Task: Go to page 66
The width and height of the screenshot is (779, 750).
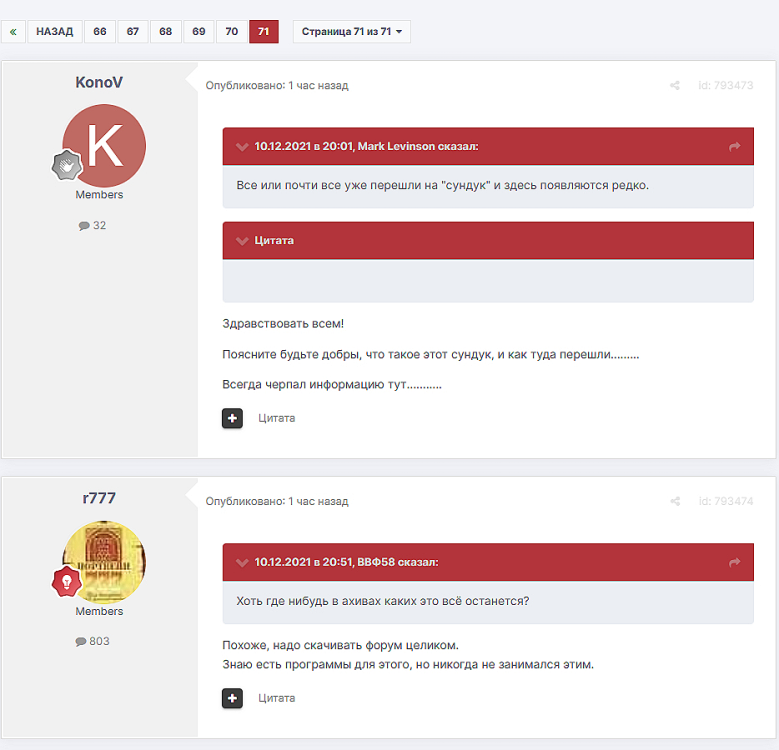Action: coord(99,32)
